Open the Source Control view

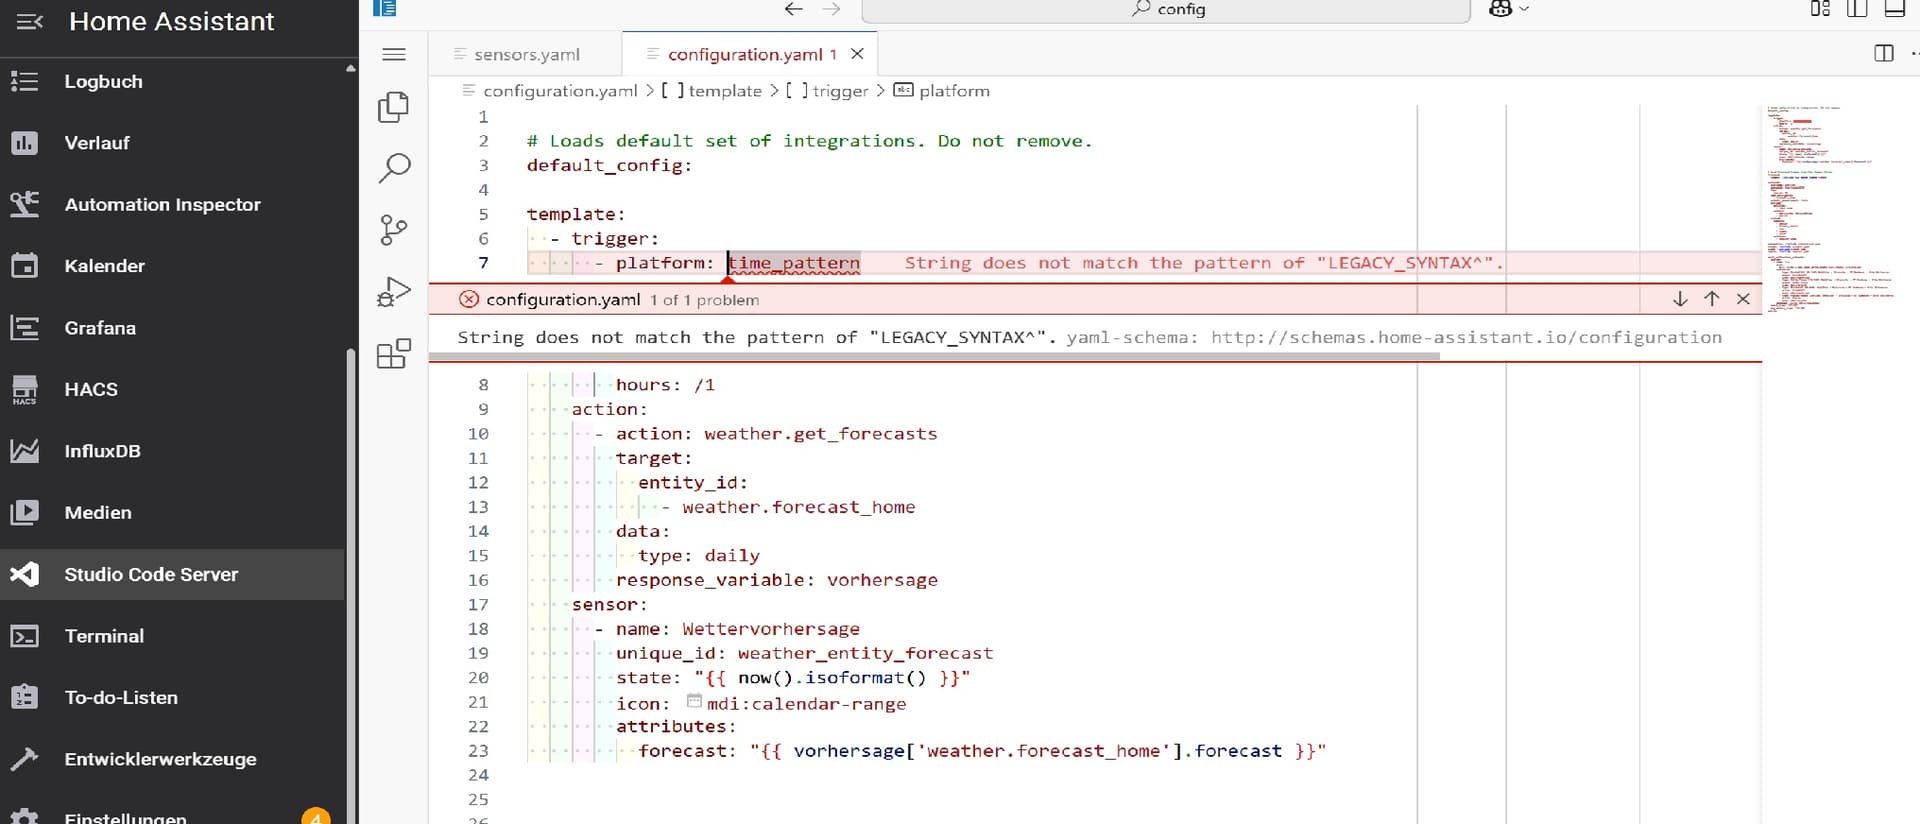(x=394, y=230)
